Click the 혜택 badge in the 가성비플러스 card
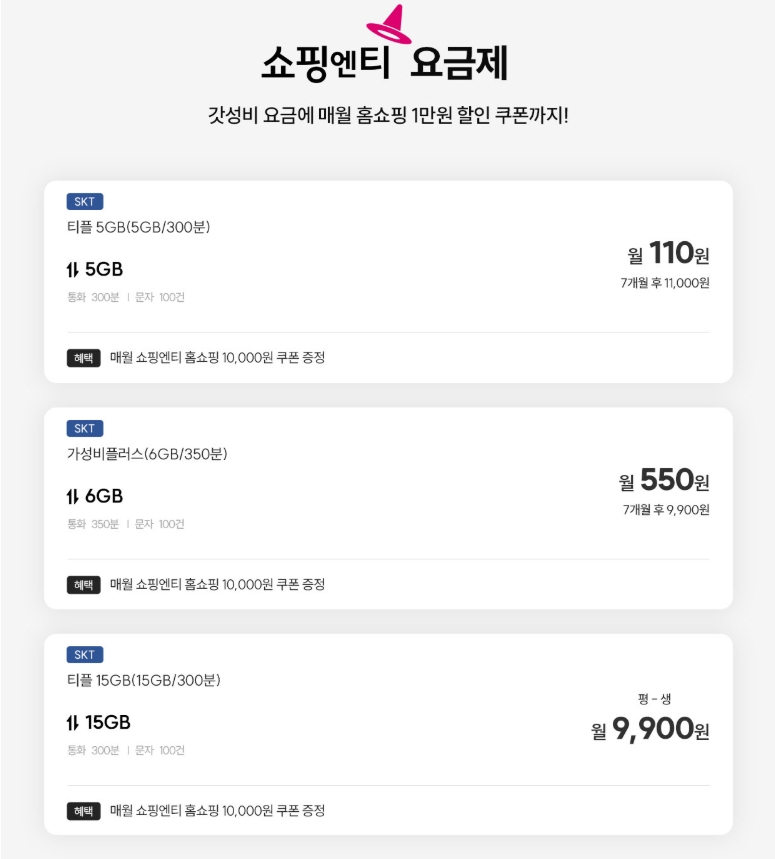This screenshot has height=859, width=775. [84, 585]
